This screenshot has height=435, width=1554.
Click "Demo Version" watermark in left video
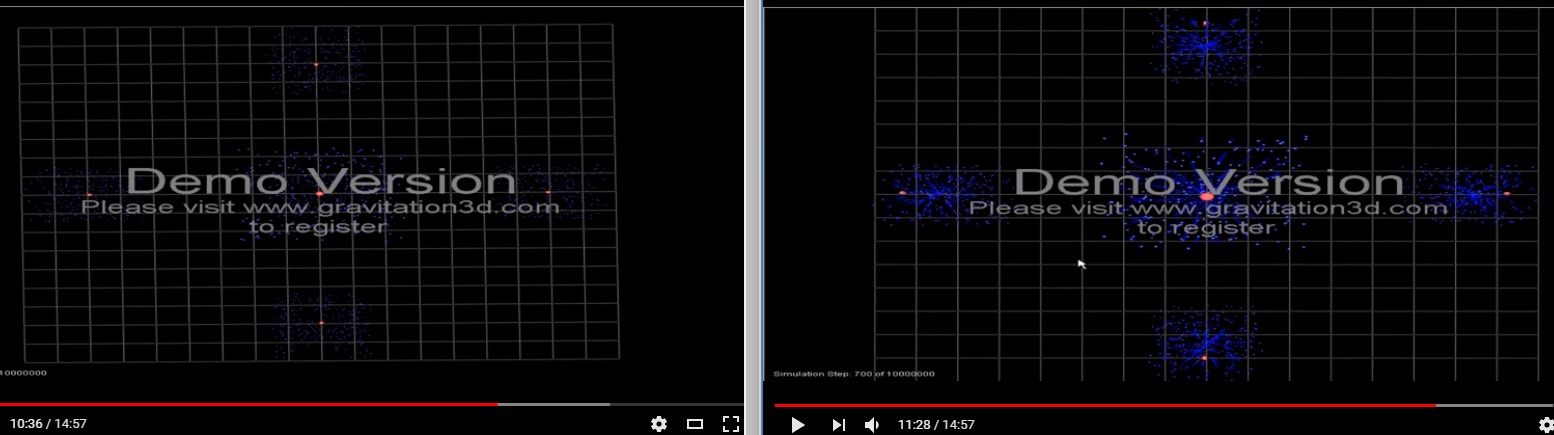(321, 181)
